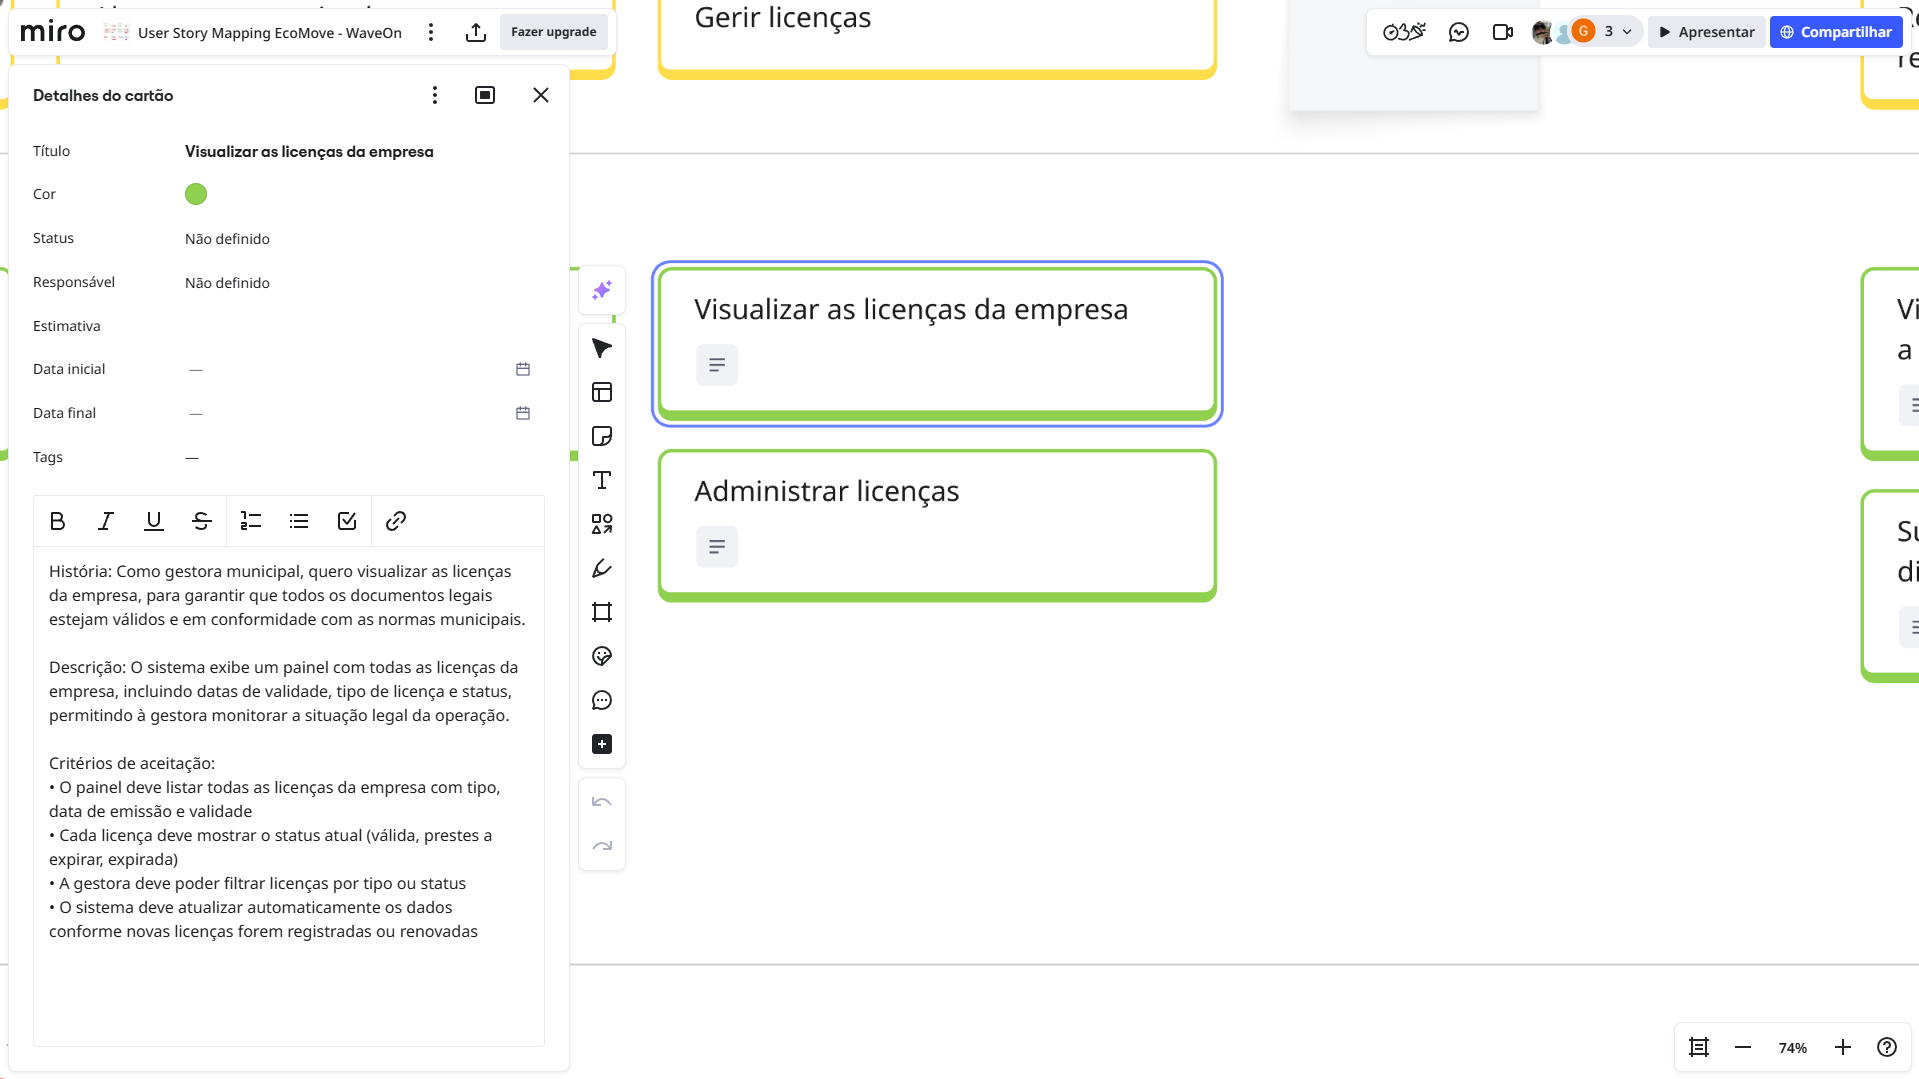Toggle italic formatting in description
This screenshot has width=1919, height=1079.
[105, 521]
